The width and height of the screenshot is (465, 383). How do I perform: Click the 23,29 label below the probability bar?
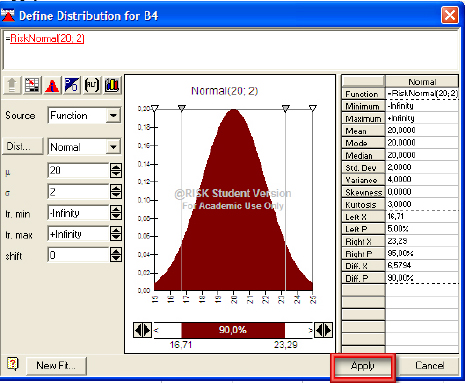click(x=286, y=345)
